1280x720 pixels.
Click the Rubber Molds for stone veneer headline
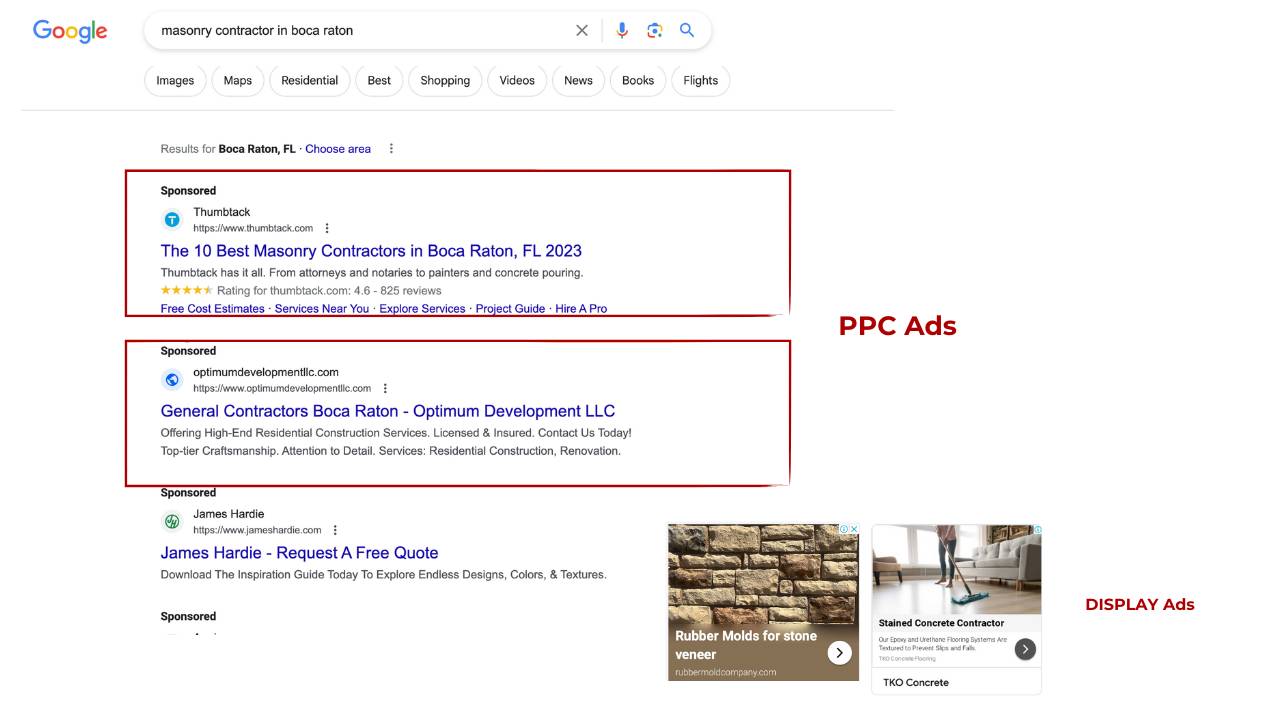coord(746,645)
